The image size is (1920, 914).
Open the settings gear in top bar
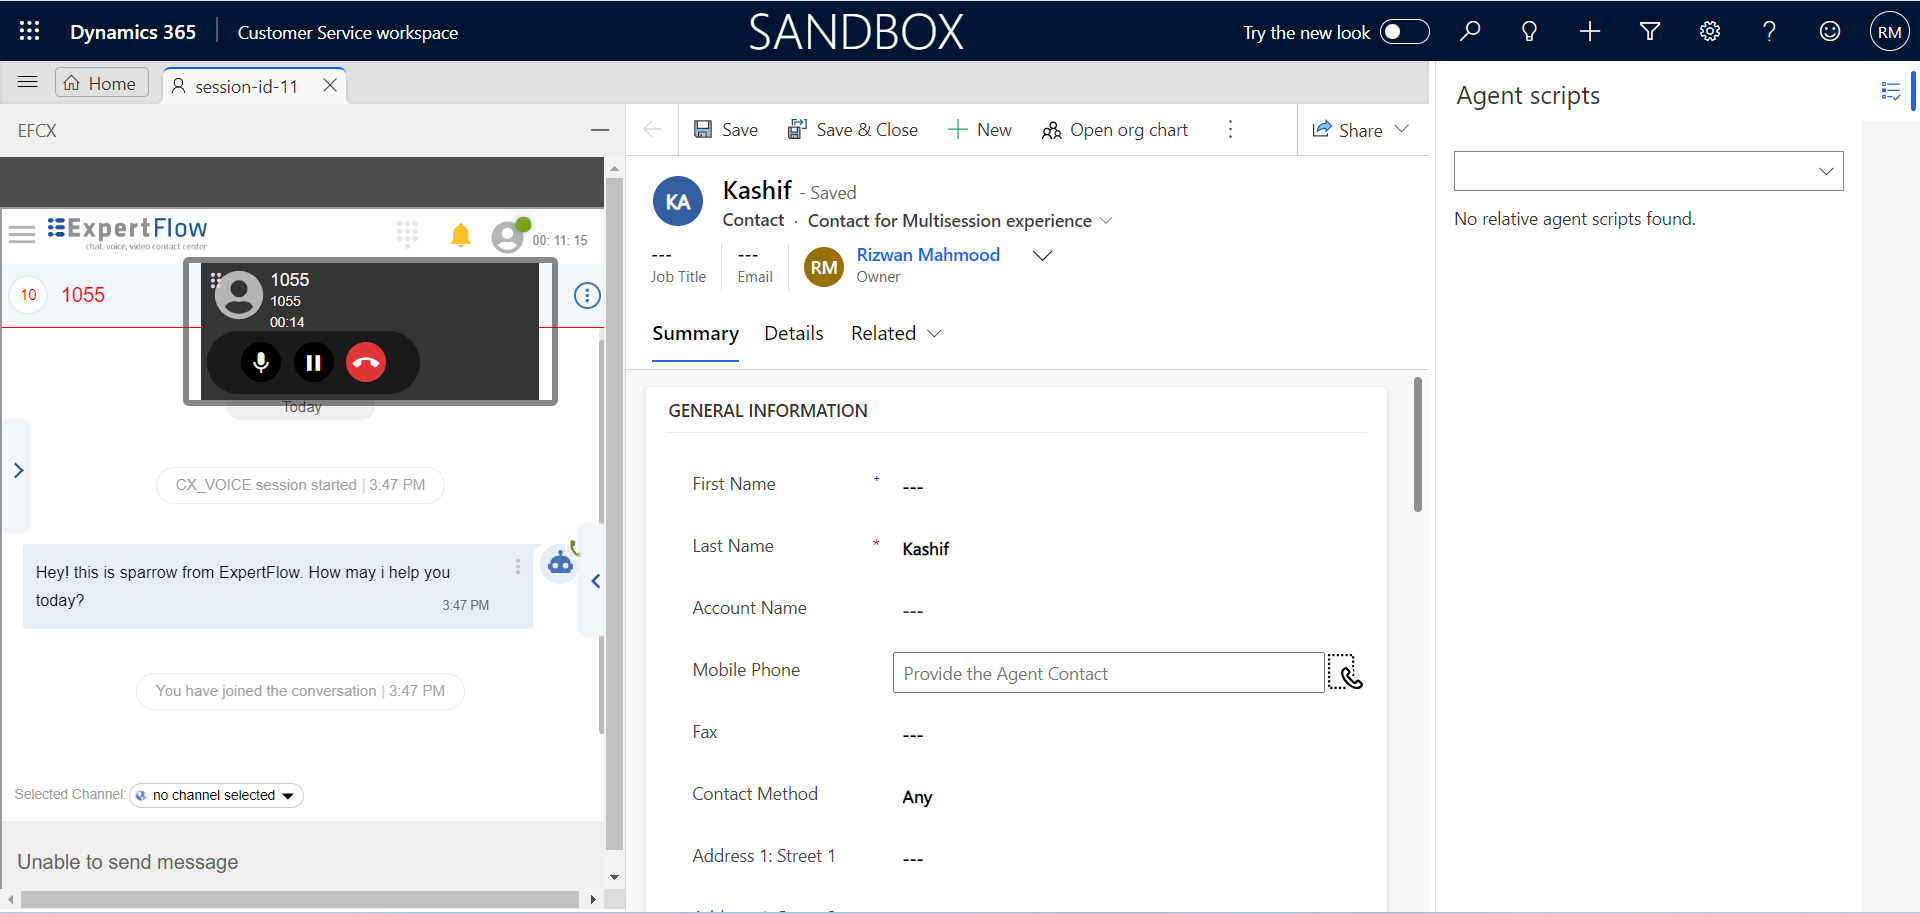click(1709, 31)
